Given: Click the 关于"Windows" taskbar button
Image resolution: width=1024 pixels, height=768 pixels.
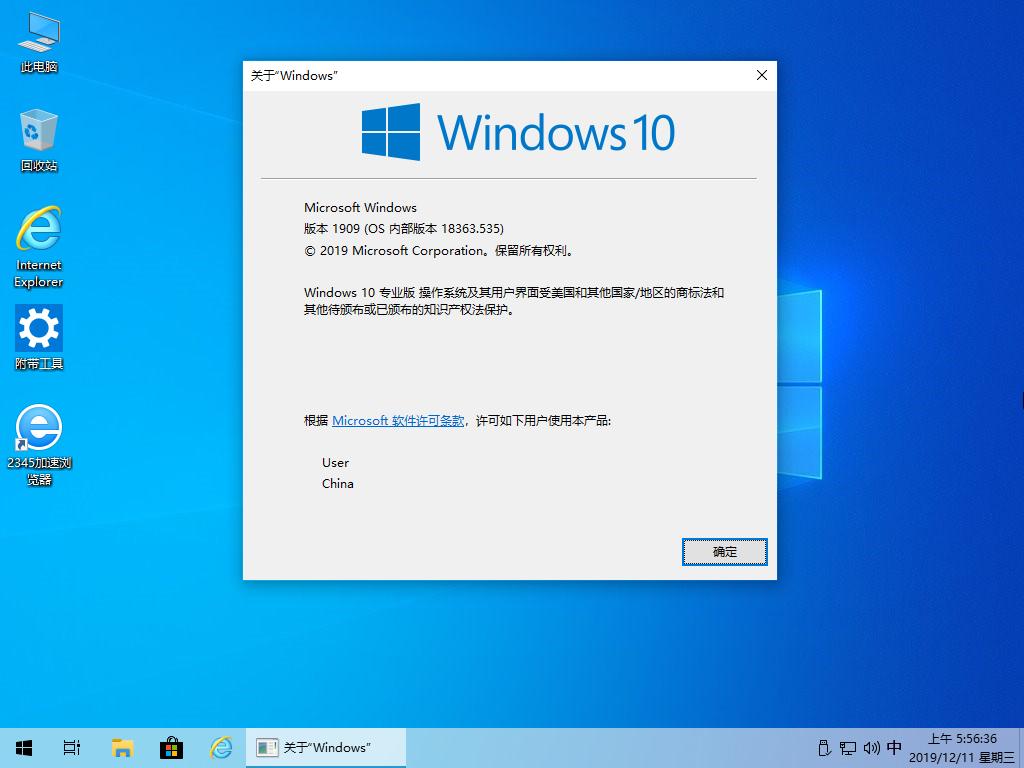Looking at the screenshot, I should point(326,748).
